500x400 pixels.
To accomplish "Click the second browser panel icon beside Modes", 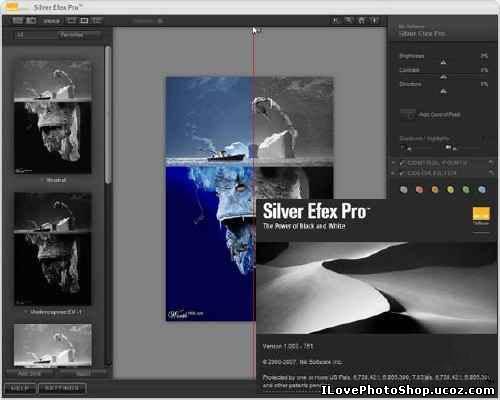I will click(x=31, y=20).
